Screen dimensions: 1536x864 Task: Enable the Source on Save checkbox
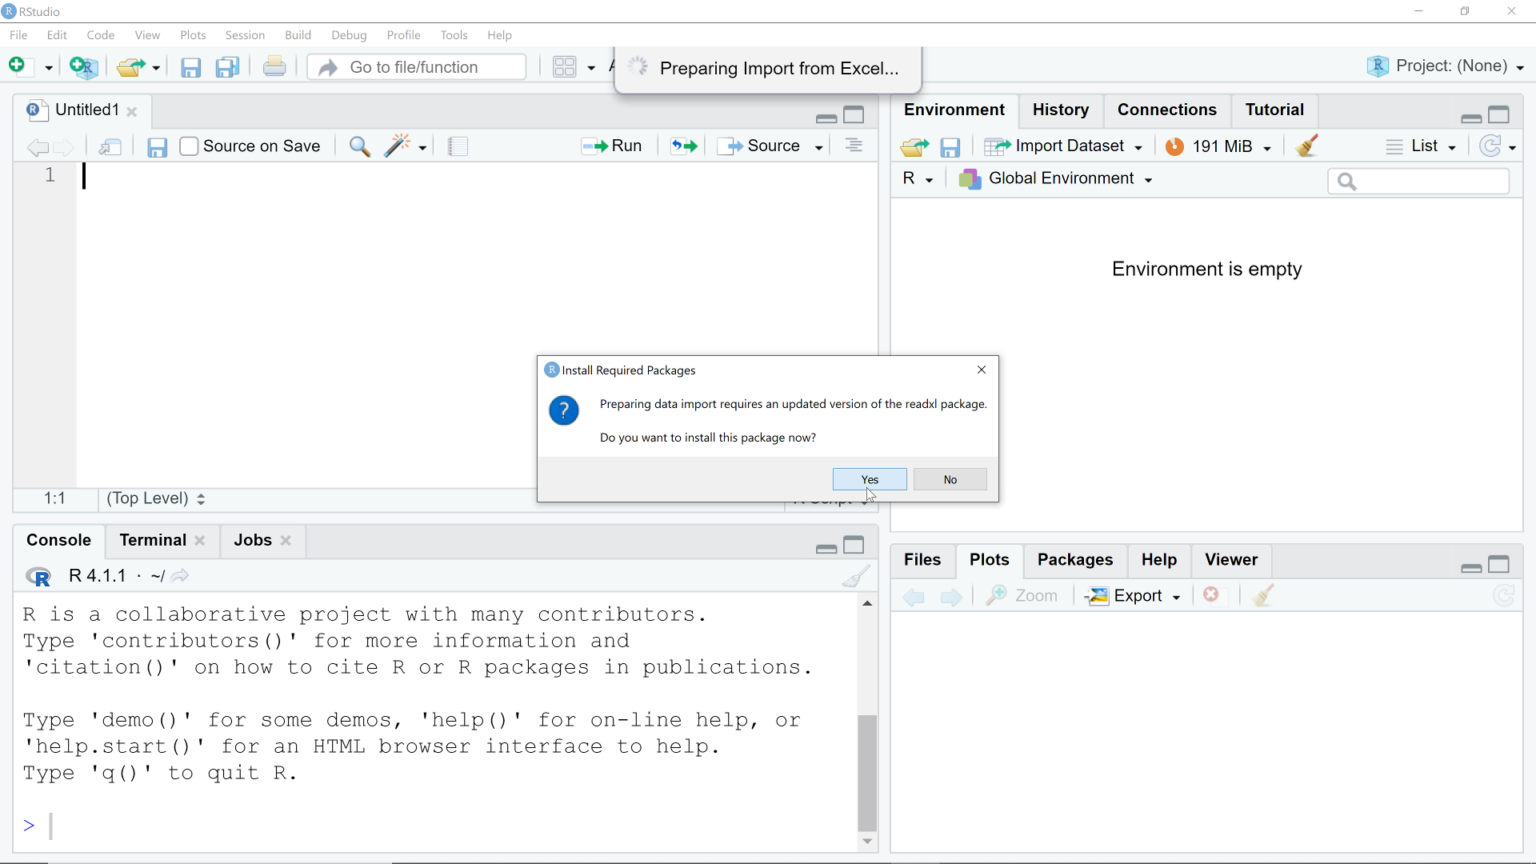pyautogui.click(x=189, y=146)
